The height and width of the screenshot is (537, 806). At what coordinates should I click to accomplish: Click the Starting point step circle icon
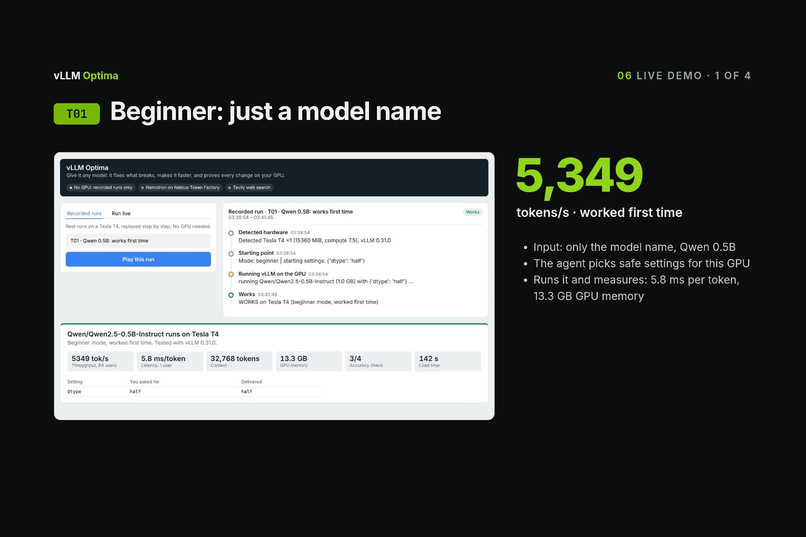(x=231, y=253)
